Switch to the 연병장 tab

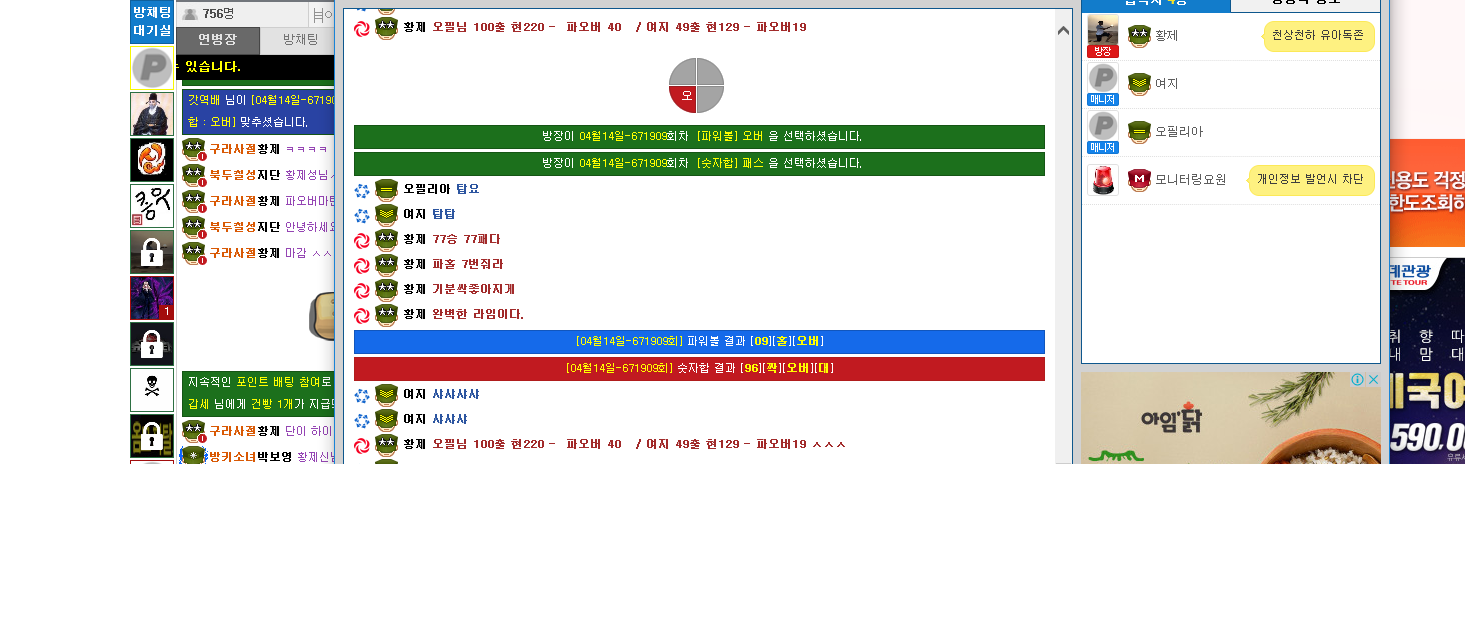217,40
